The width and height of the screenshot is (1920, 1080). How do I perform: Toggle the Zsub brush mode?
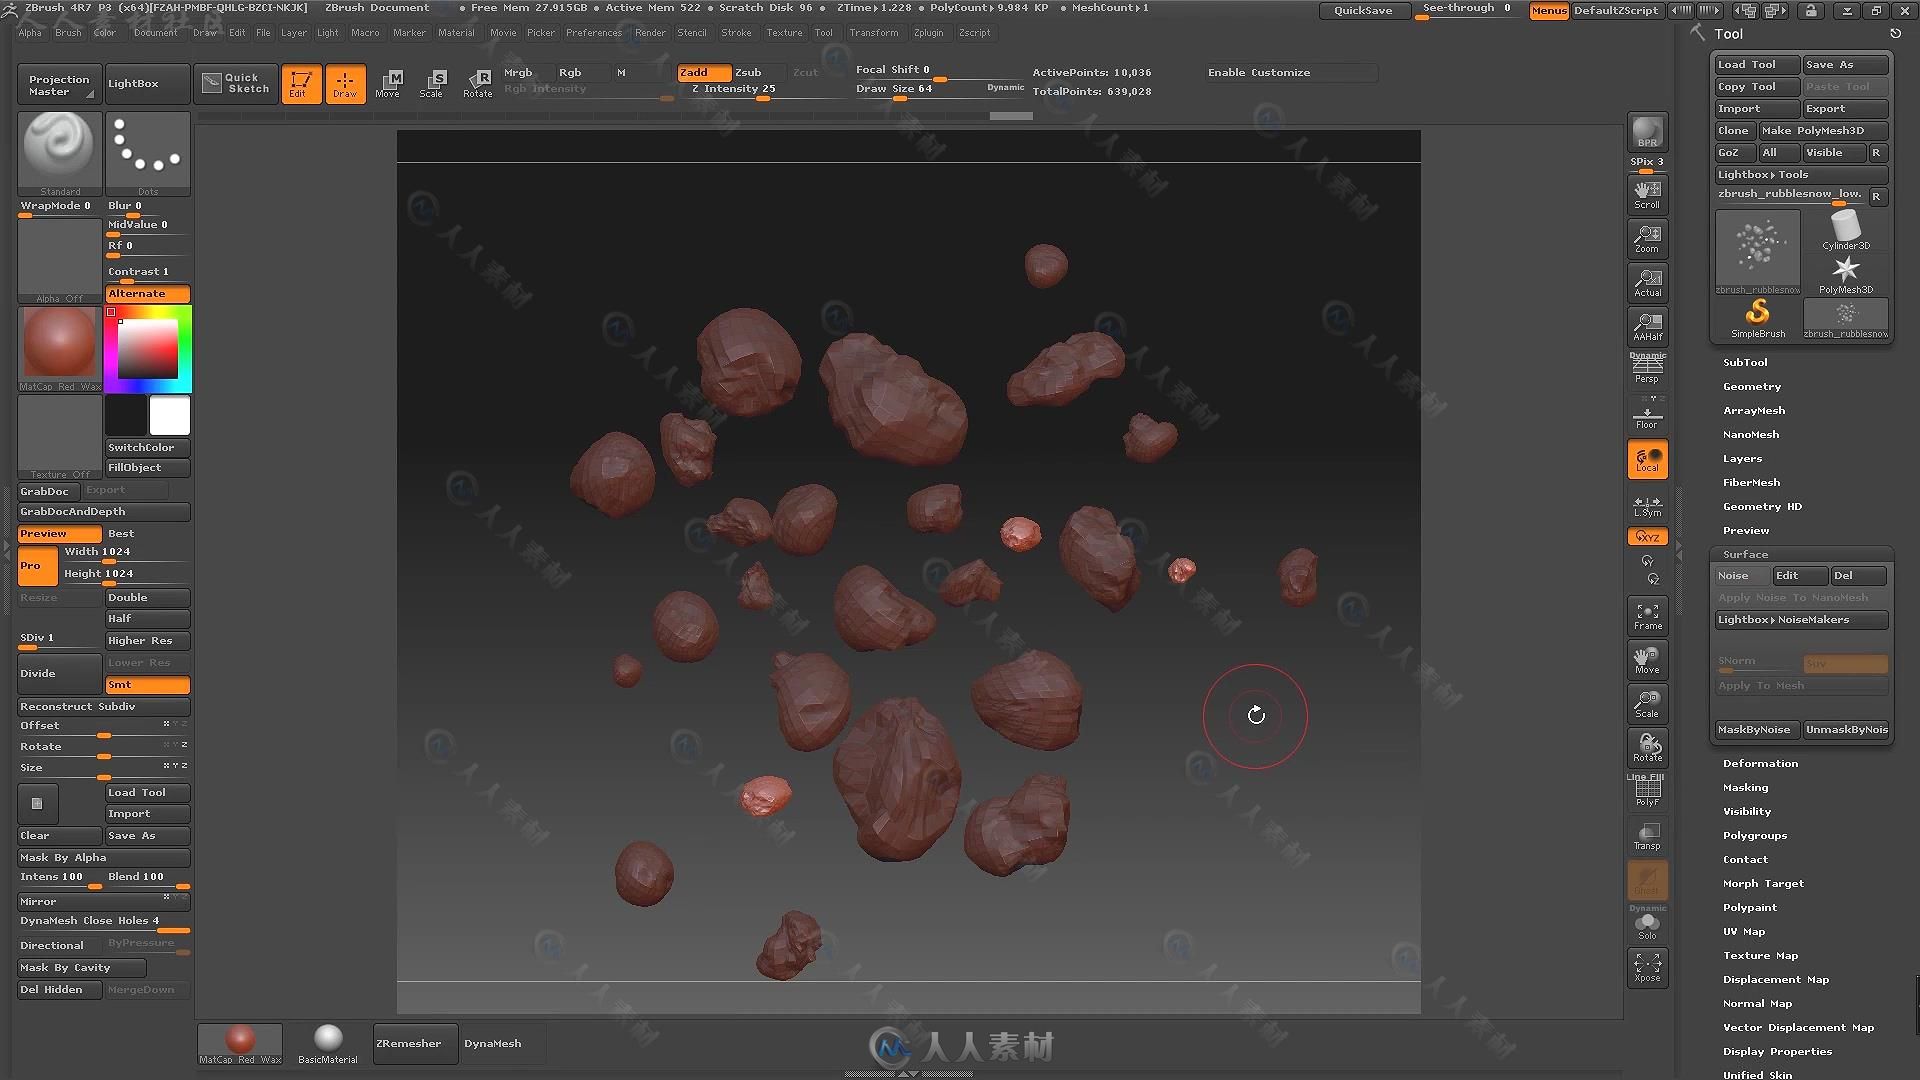(x=748, y=71)
